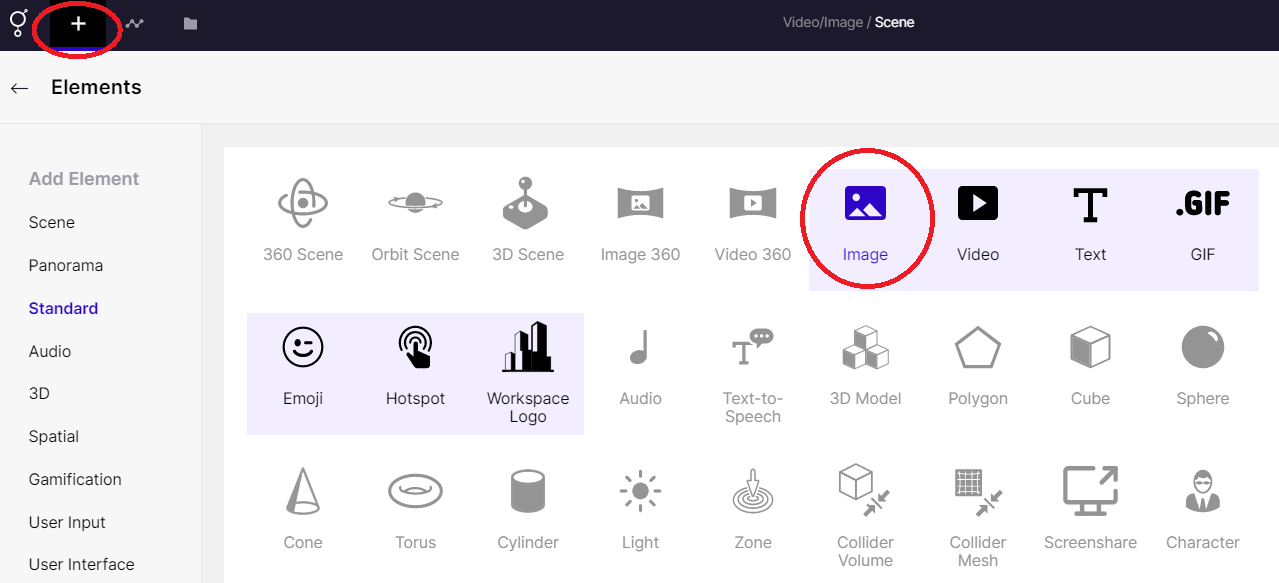1279x583 pixels.
Task: Choose the Text element
Action: coord(1090,204)
